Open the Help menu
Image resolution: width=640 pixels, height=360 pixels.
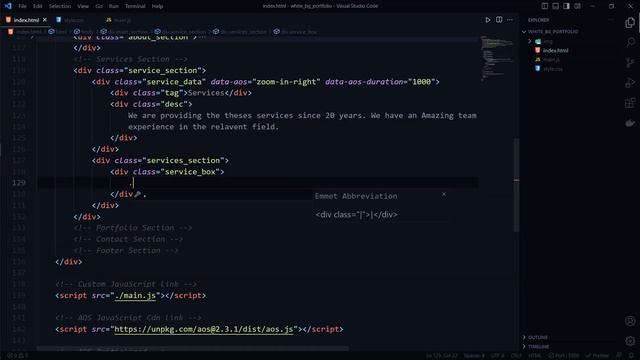pyautogui.click(x=157, y=6)
